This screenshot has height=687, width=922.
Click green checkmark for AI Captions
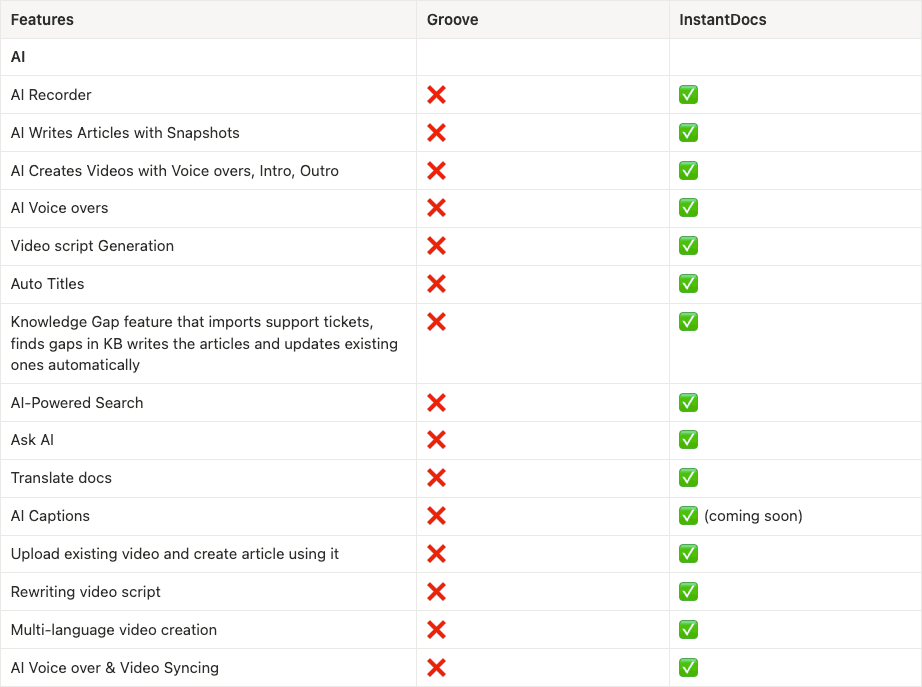pyautogui.click(x=688, y=516)
